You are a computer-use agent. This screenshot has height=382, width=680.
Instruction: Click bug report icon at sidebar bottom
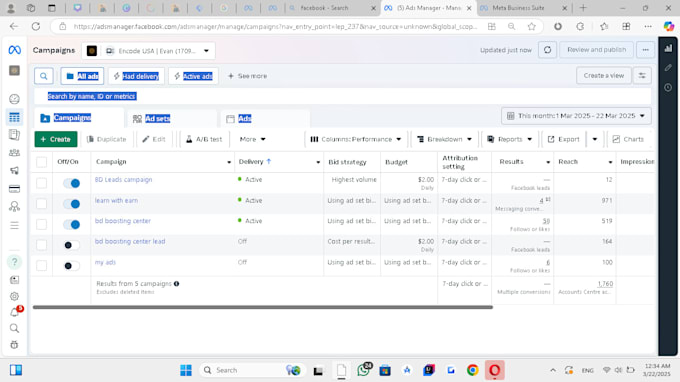14,345
